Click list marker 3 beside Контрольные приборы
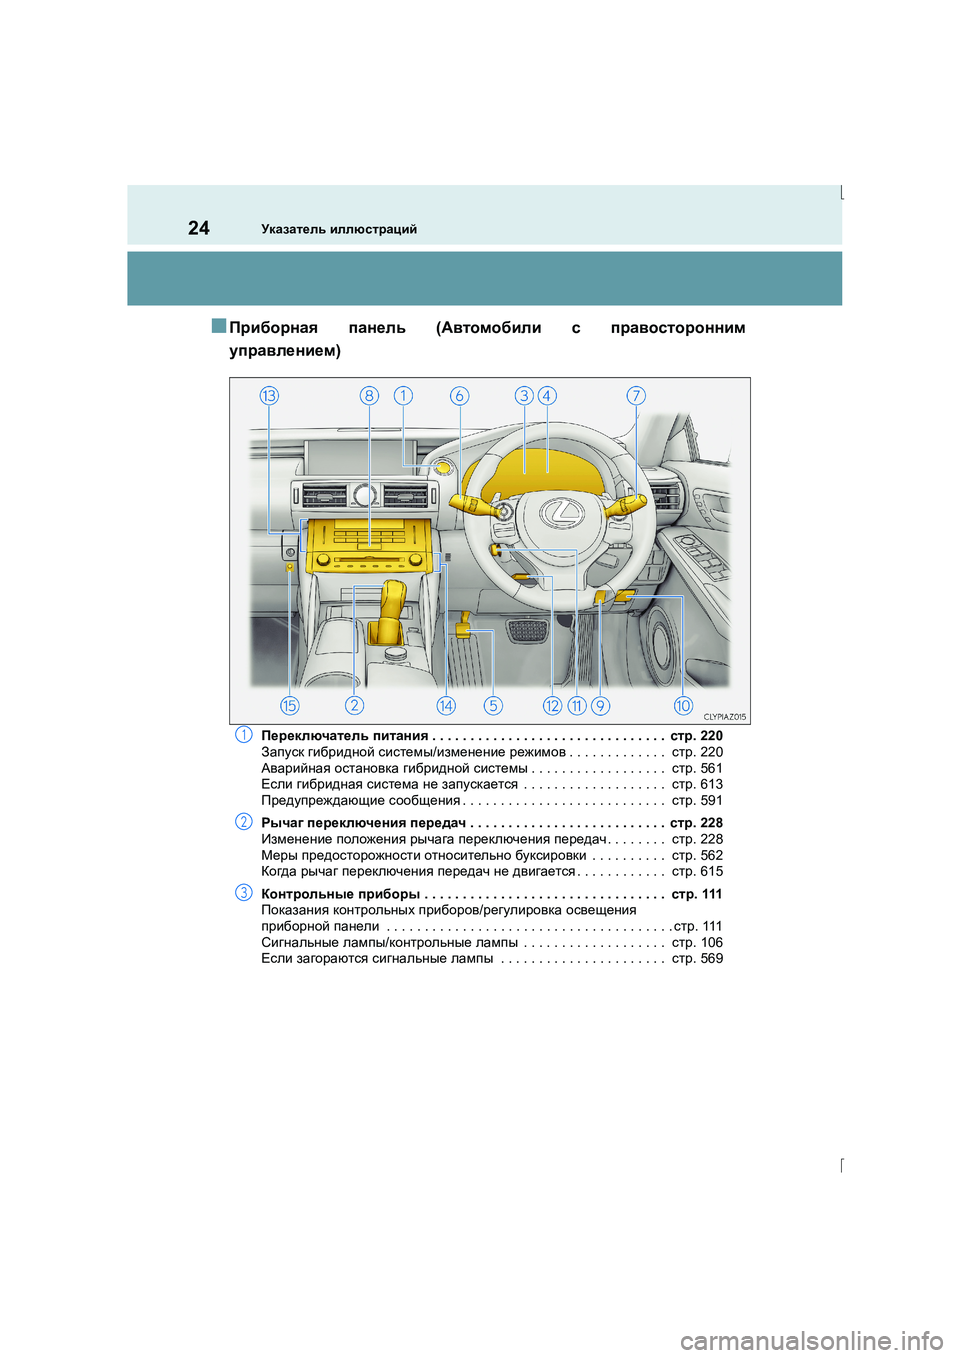Viewport: 960px width, 1358px height. pyautogui.click(x=244, y=893)
